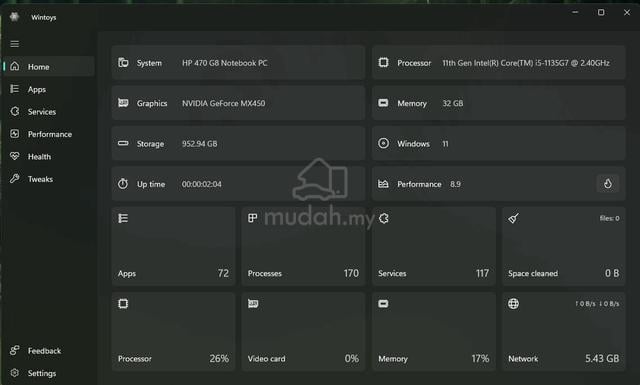
Task: Switch to Performance in the sidebar
Action: click(x=49, y=134)
